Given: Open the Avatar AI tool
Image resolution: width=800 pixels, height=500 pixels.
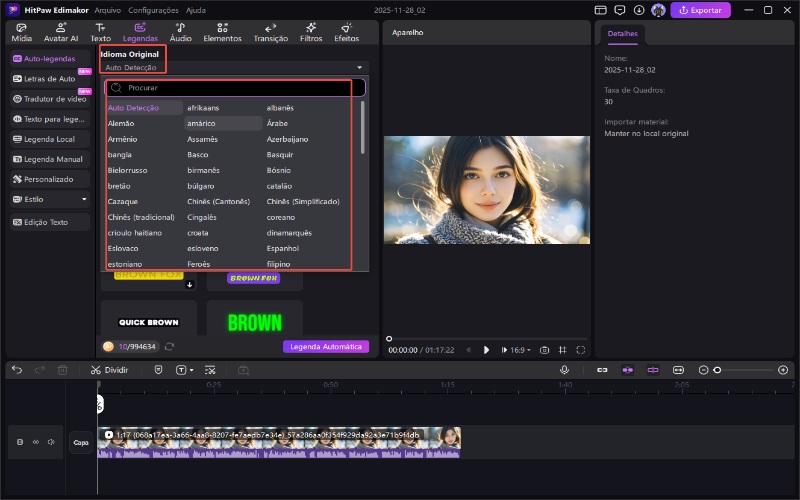Looking at the screenshot, I should (x=60, y=31).
